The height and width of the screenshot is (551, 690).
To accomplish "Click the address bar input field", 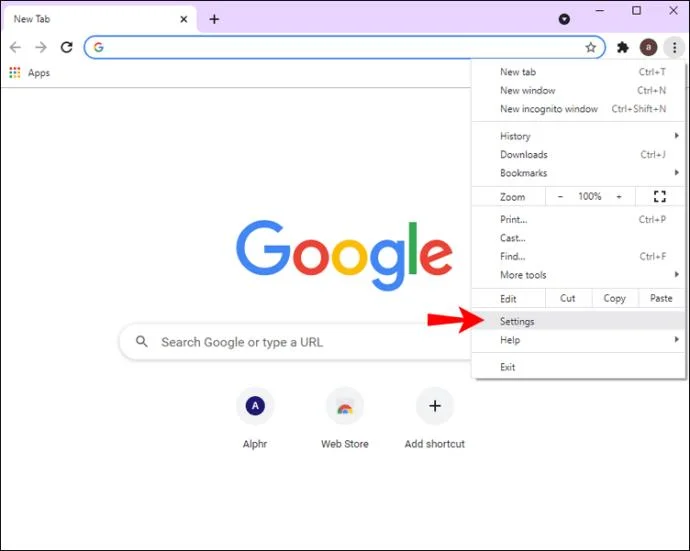I will (345, 47).
